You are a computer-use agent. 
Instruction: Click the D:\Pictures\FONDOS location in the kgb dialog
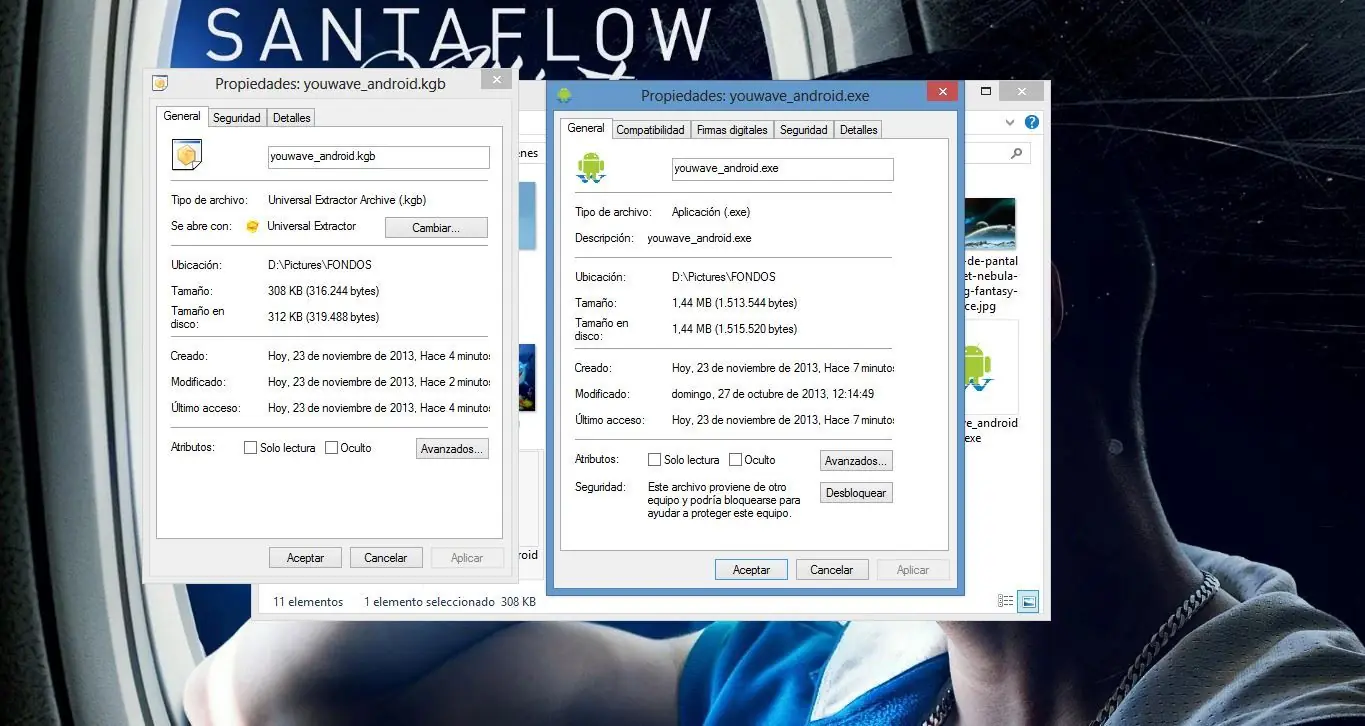[320, 265]
